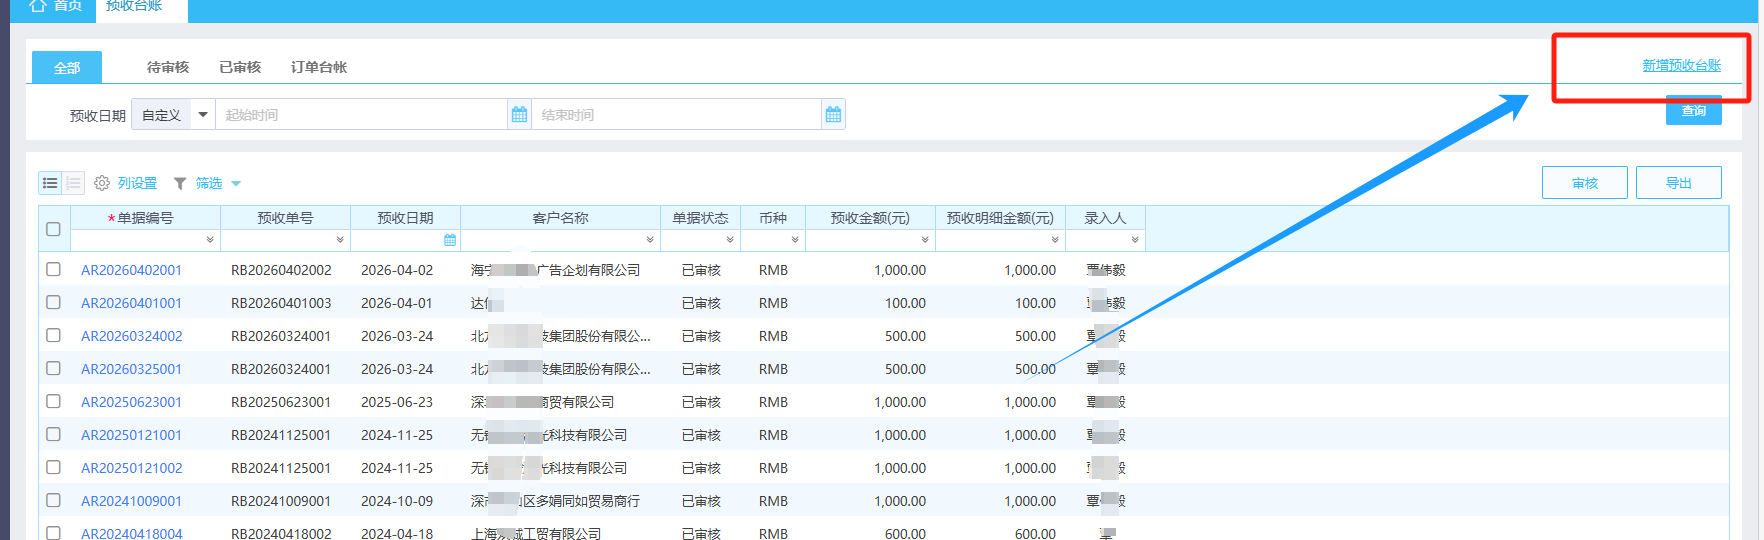Screen dimensions: 1764x540
Task: Switch to the 订单台帐 tab
Action: coord(319,67)
